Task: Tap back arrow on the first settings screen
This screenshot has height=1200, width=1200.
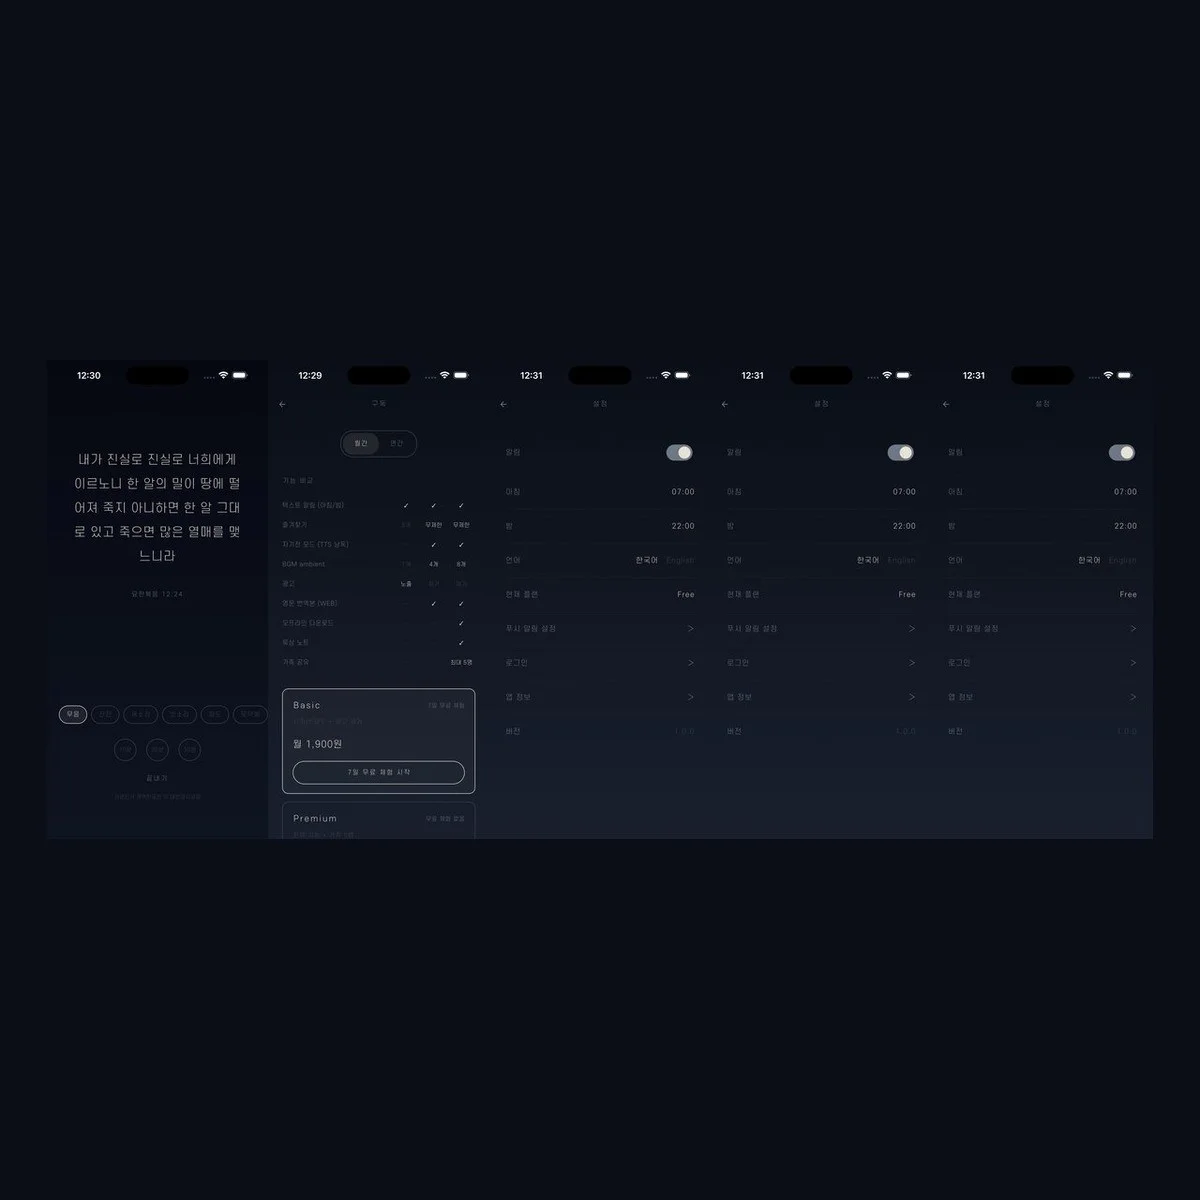Action: [504, 404]
